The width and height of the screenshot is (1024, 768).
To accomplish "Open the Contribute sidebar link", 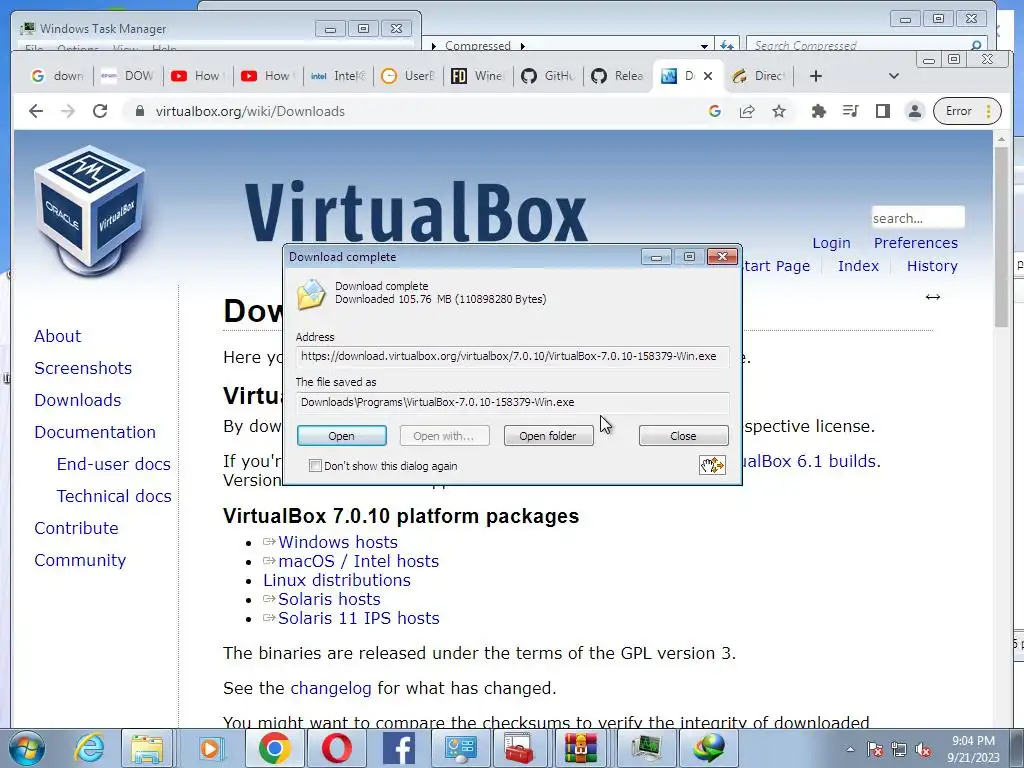I will 76,528.
